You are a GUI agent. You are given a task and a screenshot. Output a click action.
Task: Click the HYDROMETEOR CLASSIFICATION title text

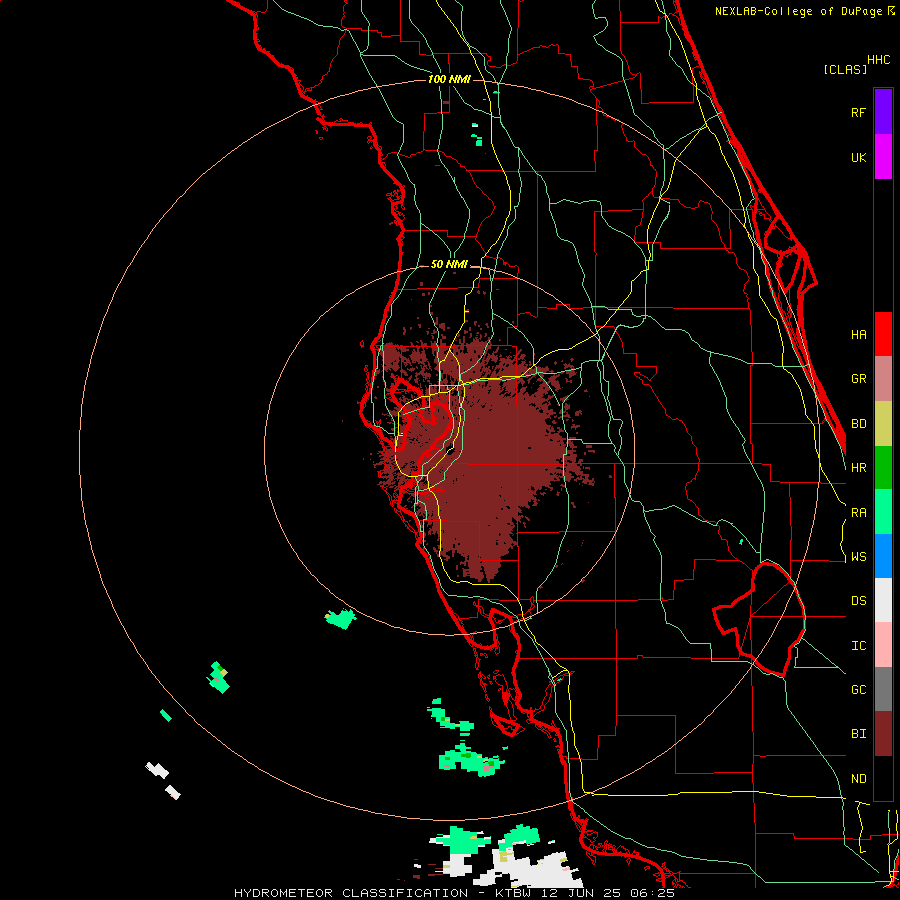tap(351, 893)
